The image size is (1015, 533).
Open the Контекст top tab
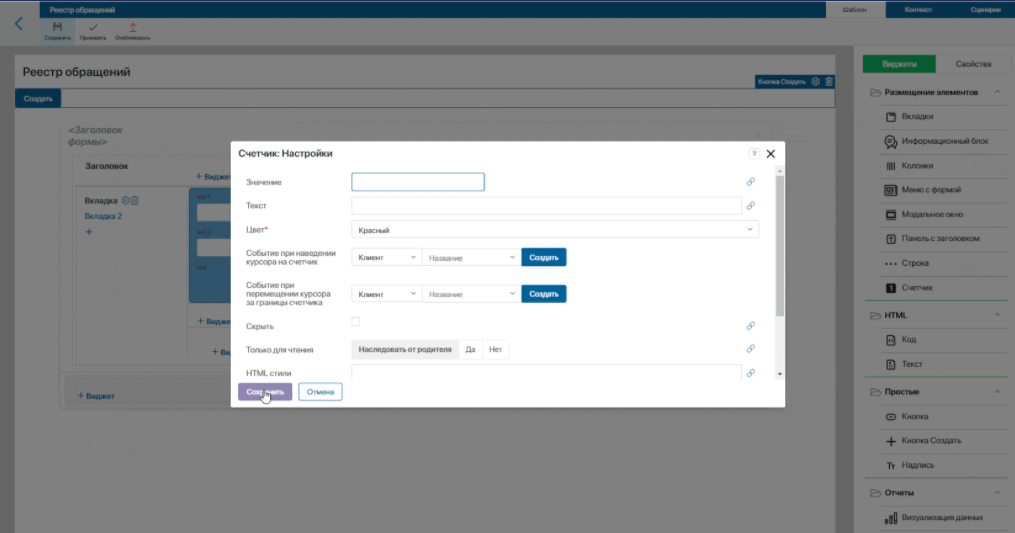(x=918, y=10)
